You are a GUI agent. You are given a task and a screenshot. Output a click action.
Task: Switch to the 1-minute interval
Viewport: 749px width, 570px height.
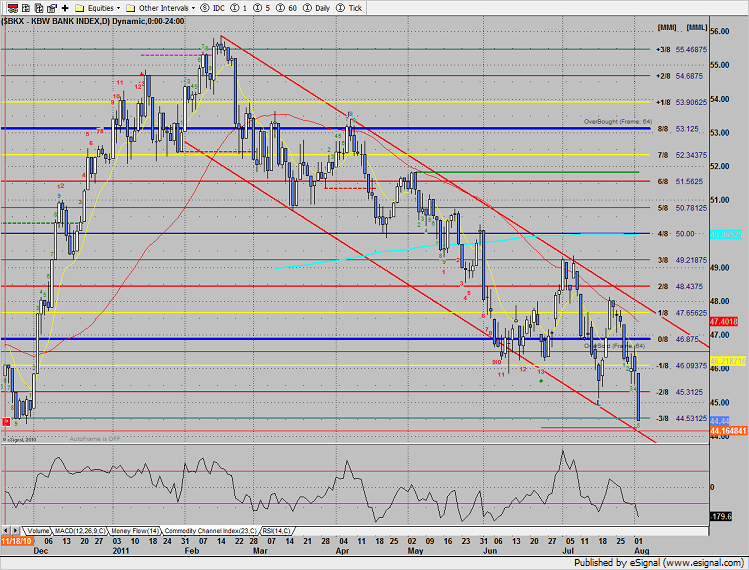tap(239, 8)
